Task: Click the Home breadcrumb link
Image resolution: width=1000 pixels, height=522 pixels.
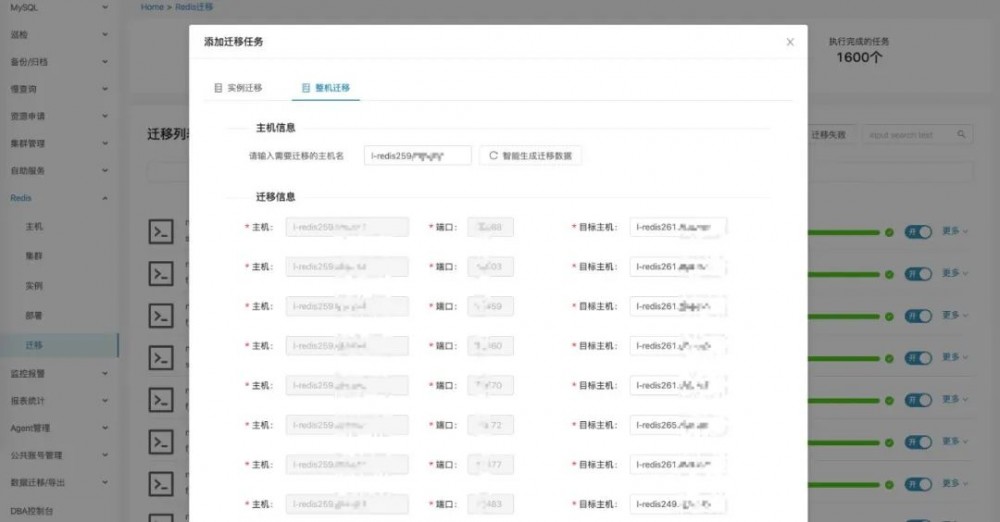Action: click(152, 7)
